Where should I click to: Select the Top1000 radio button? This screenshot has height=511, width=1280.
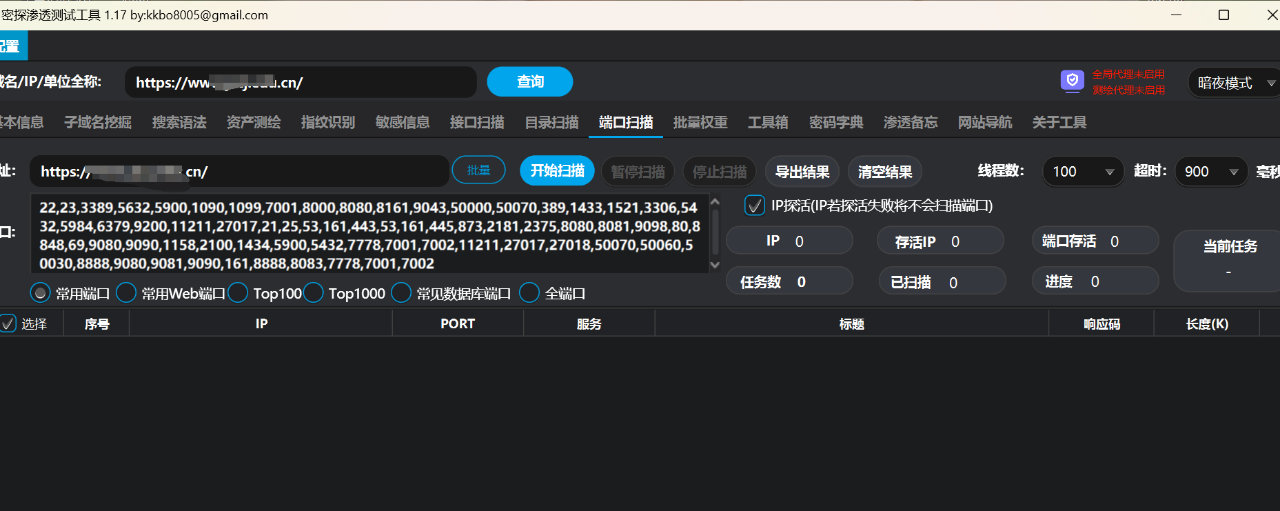point(313,293)
